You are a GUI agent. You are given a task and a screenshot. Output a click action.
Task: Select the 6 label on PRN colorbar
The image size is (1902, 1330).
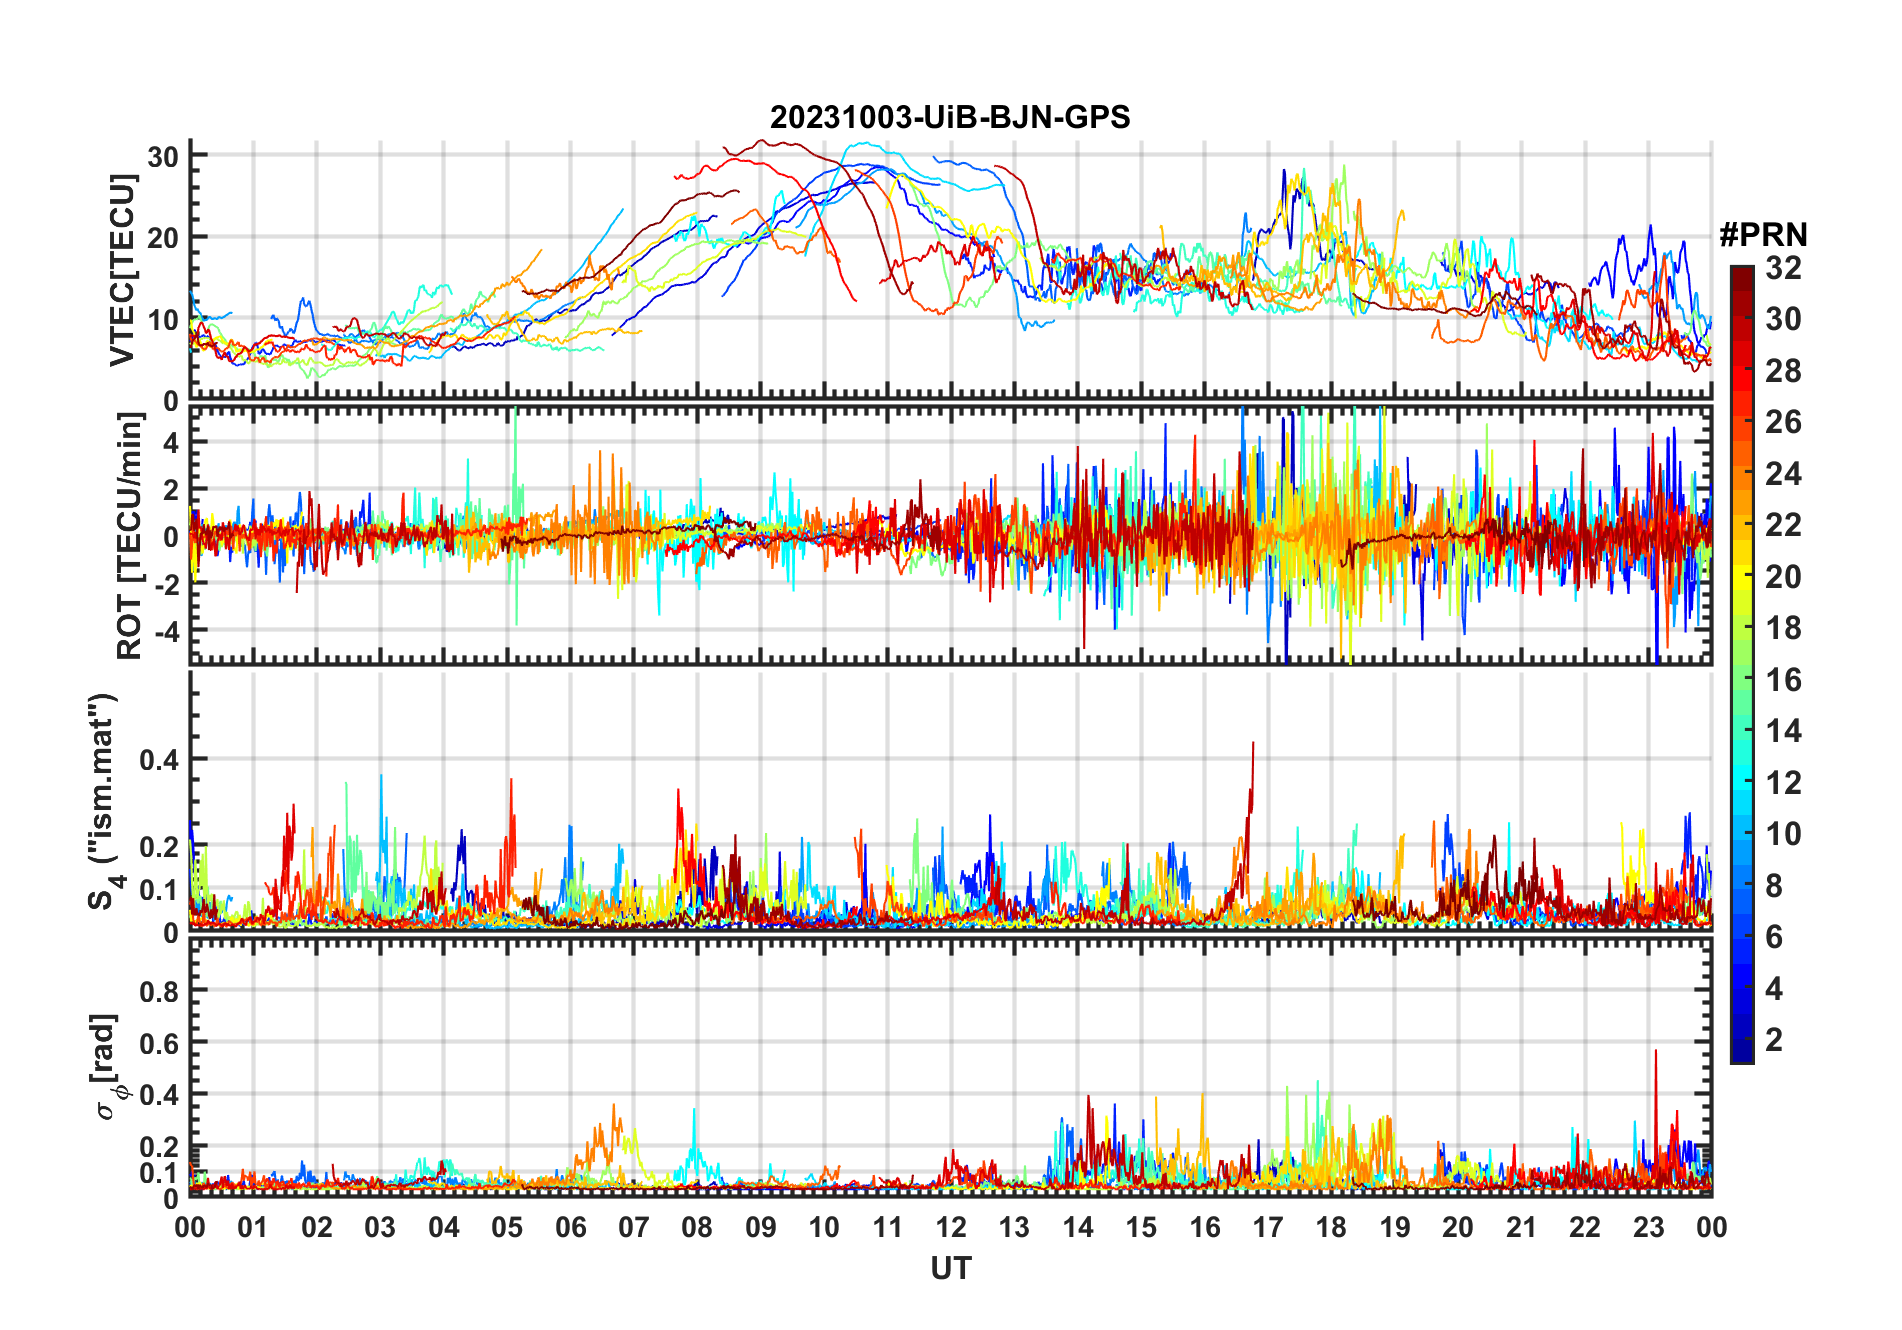pyautogui.click(x=1774, y=937)
